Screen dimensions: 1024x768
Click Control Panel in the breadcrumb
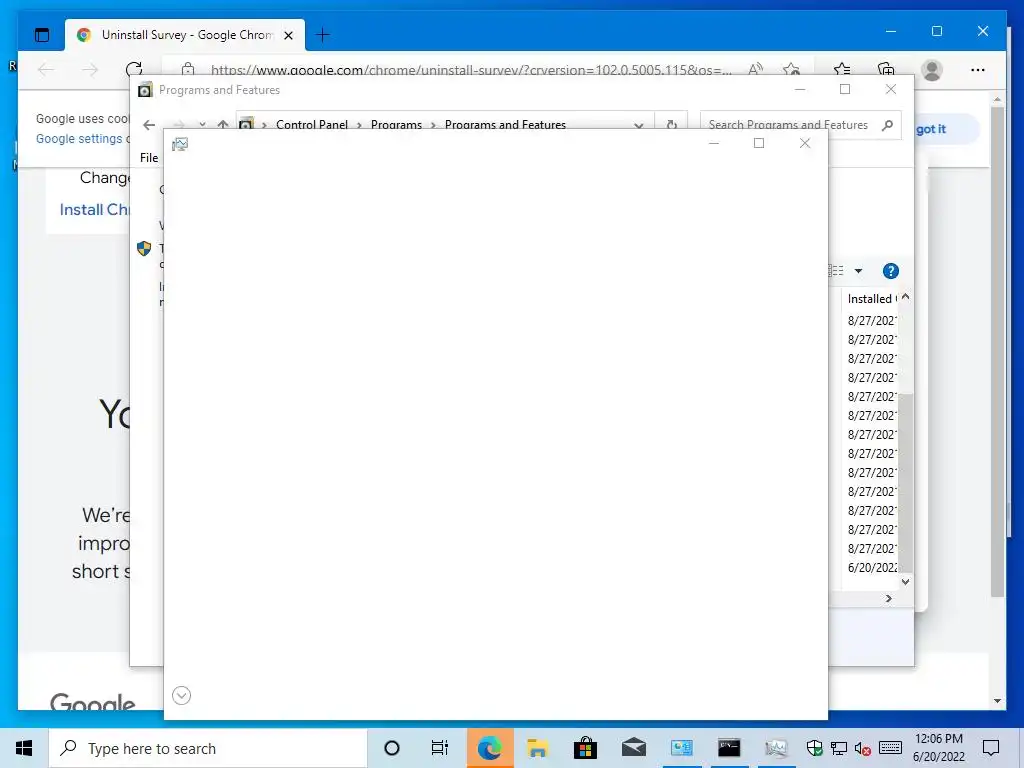point(312,125)
